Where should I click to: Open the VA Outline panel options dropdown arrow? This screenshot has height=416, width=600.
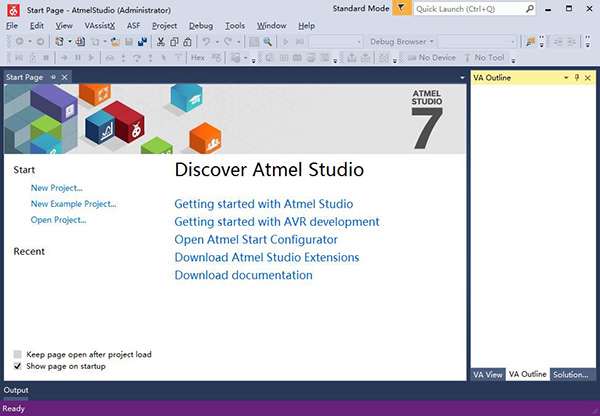tap(565, 77)
